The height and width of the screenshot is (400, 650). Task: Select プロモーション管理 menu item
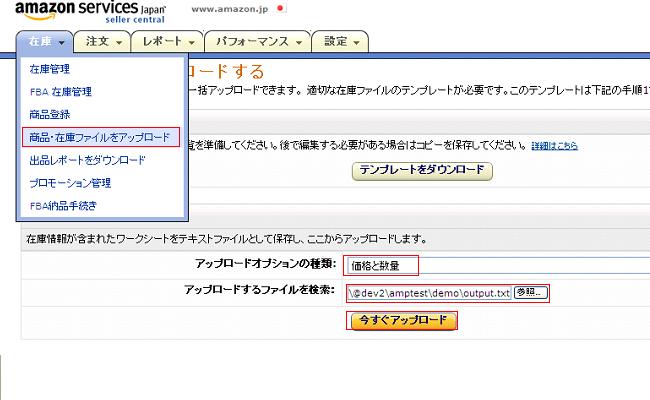70,183
